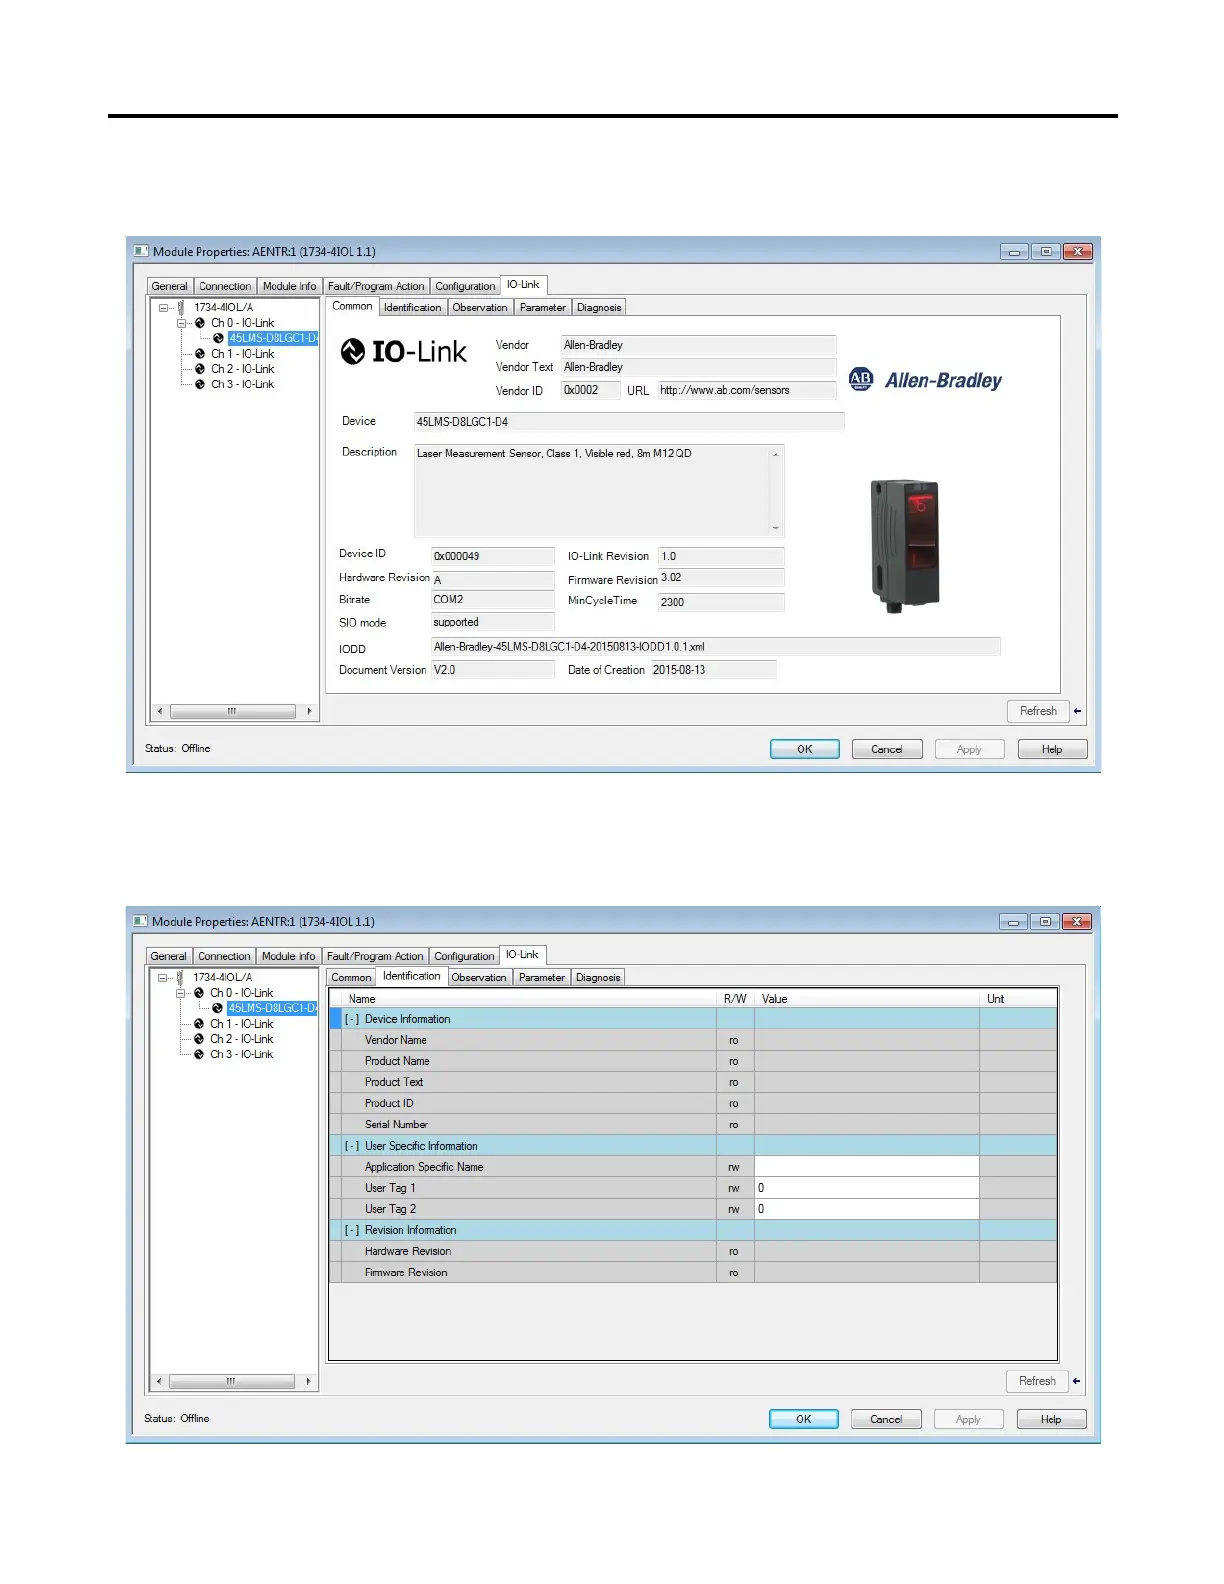The image size is (1224, 1584).
Task: Click the IO-Link logo on the Common page
Action: 404,352
